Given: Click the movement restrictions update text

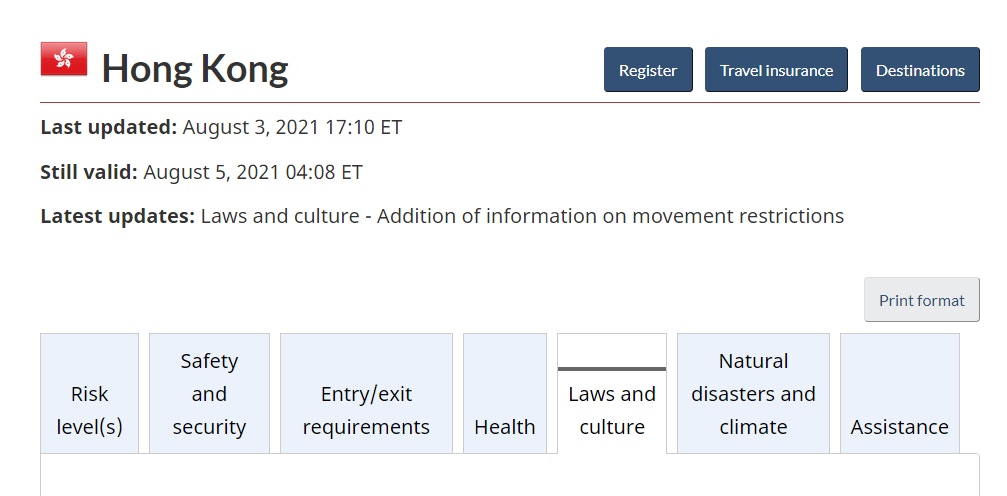Looking at the screenshot, I should [x=522, y=216].
